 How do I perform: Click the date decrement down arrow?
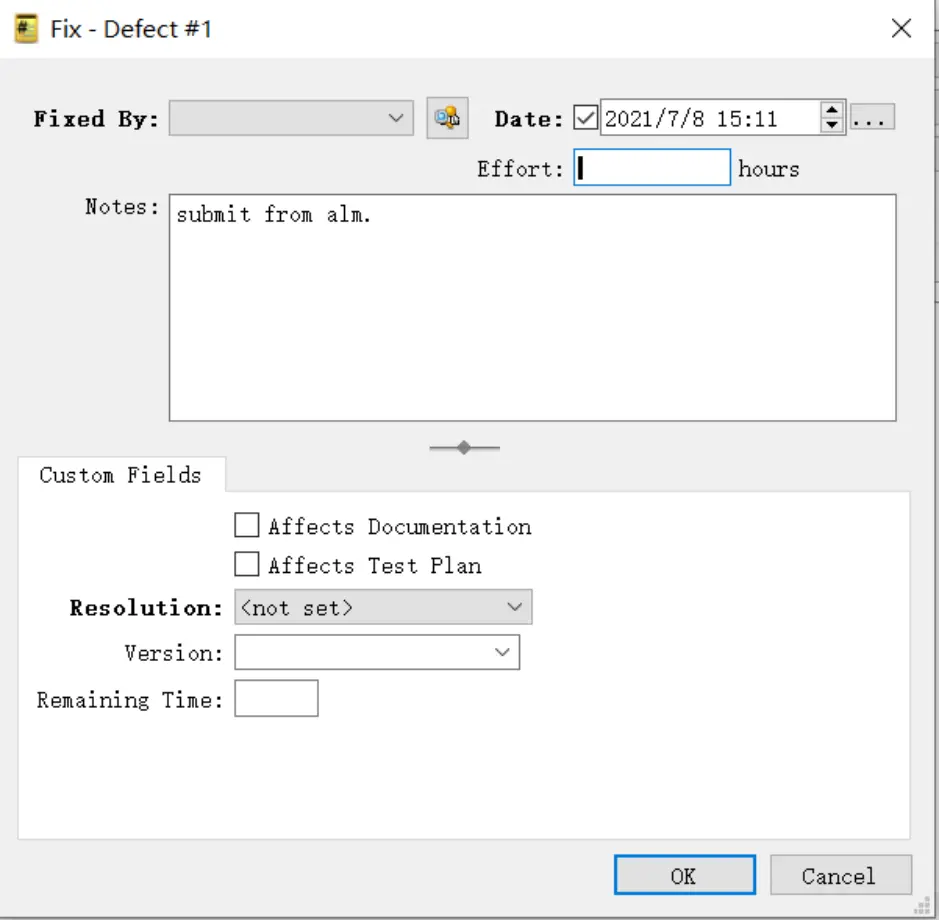(x=832, y=126)
